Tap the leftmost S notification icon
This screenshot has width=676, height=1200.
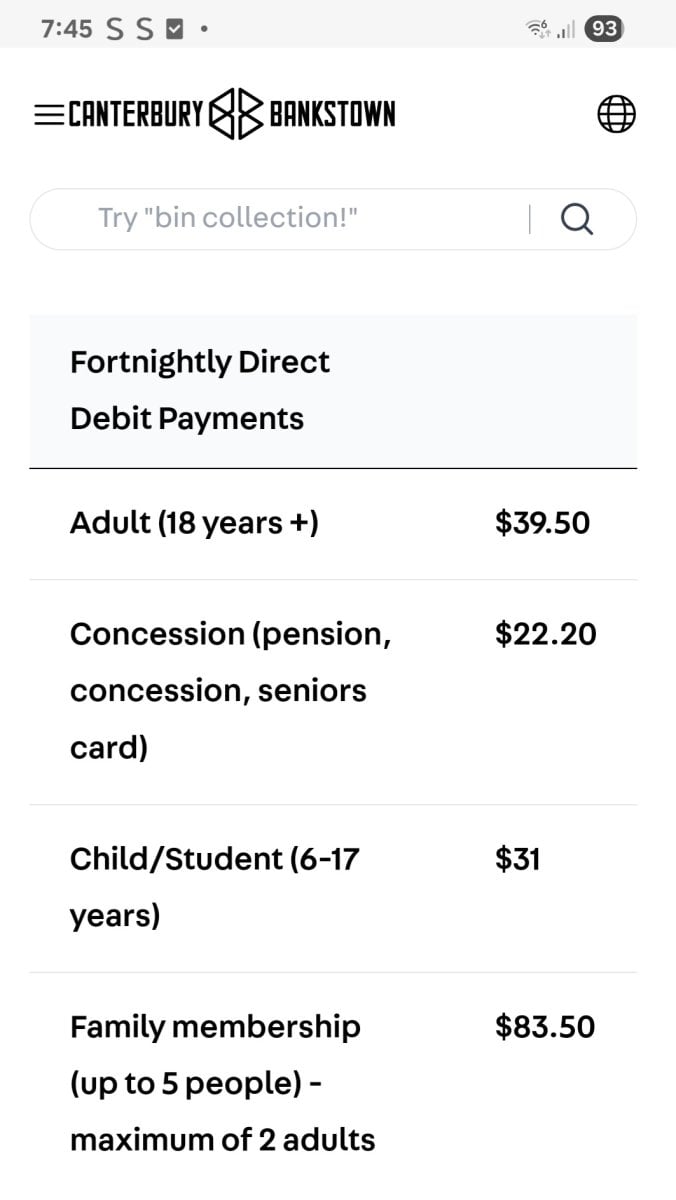(115, 30)
